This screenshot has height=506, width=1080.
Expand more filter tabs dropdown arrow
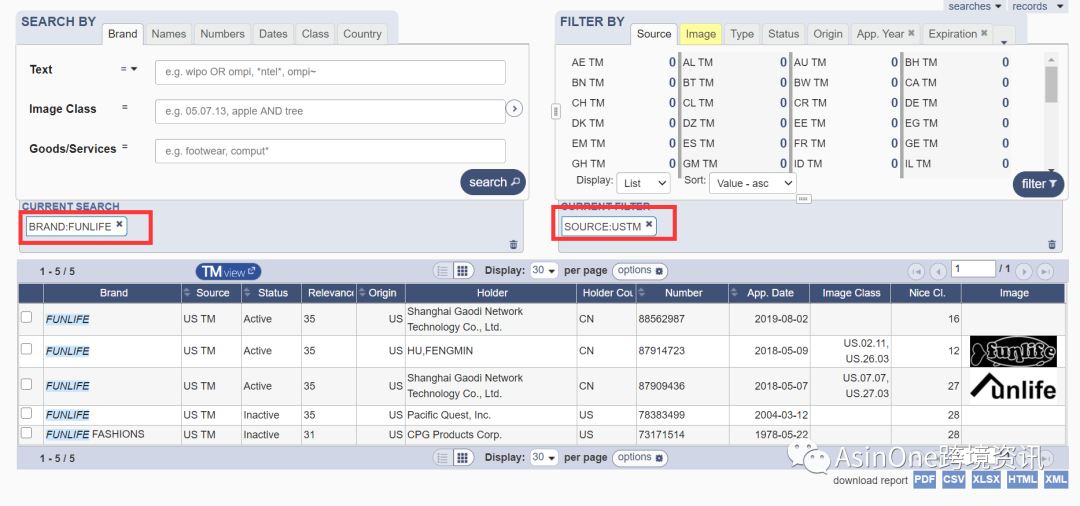1004,41
